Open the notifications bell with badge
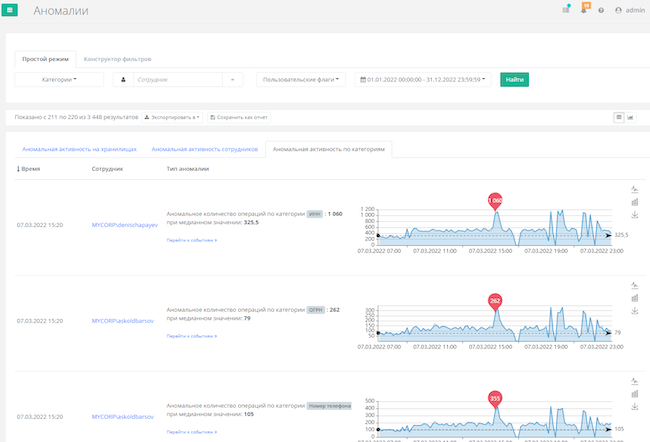The image size is (650, 442). pyautogui.click(x=585, y=10)
